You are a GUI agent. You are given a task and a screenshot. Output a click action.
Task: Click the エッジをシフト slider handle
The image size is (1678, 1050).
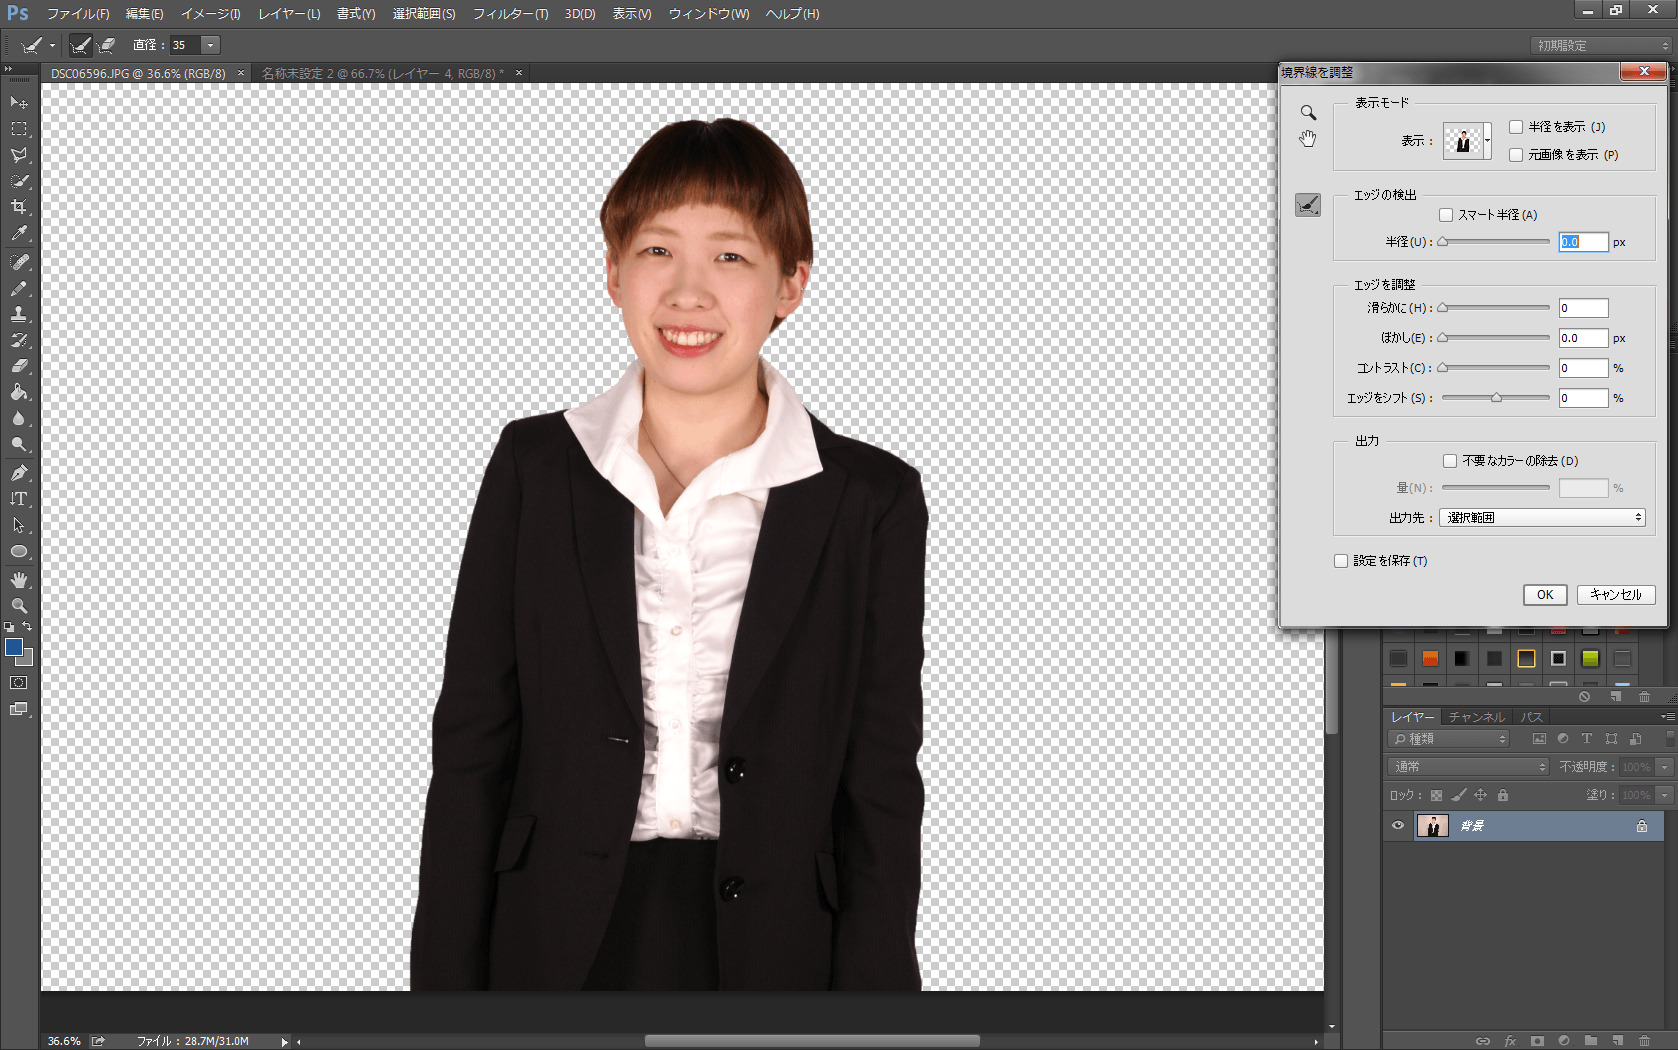(x=1496, y=398)
